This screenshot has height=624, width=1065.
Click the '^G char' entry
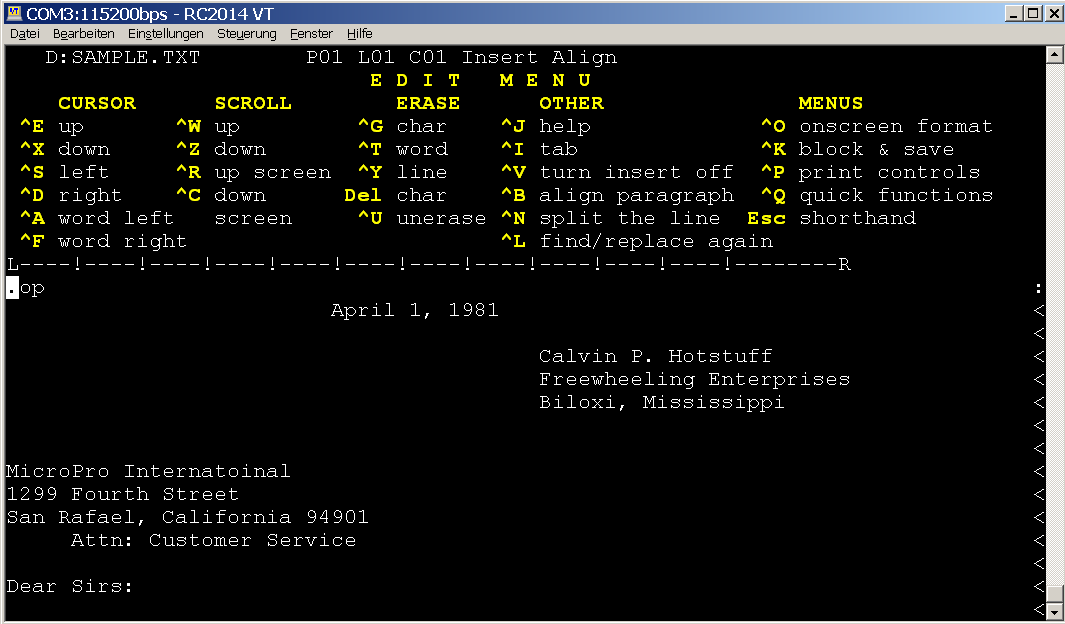403,126
